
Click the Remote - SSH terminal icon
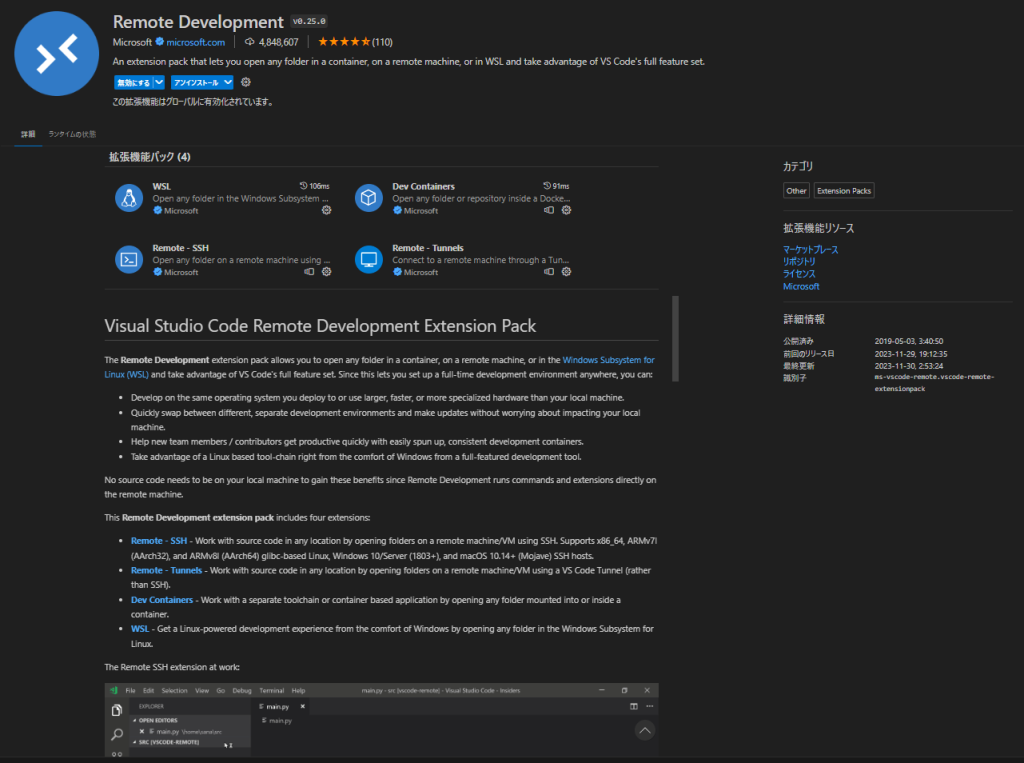[129, 259]
